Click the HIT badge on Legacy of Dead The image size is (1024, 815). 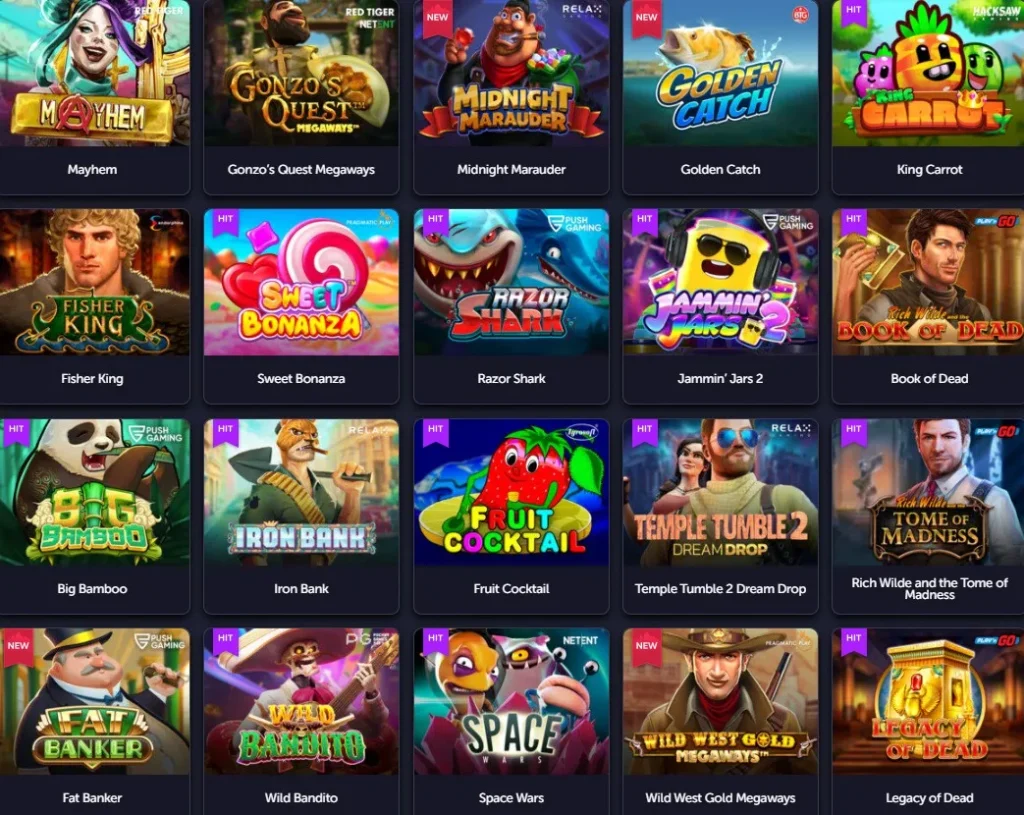[854, 641]
